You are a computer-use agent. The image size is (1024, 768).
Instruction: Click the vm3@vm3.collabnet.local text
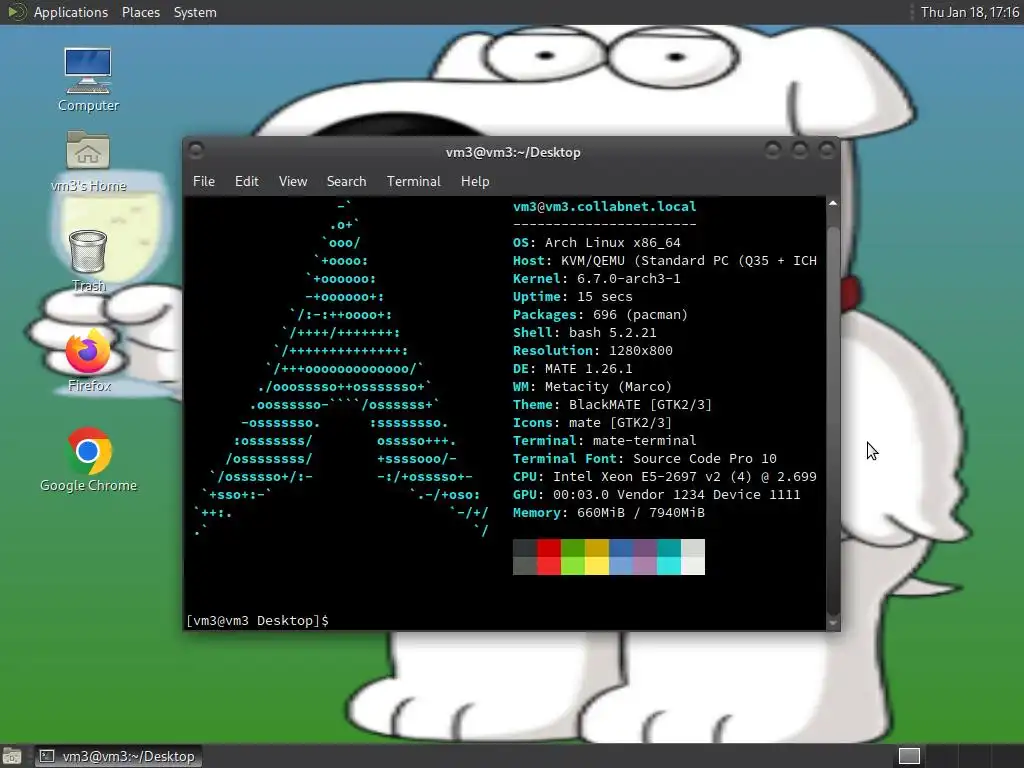pos(605,206)
